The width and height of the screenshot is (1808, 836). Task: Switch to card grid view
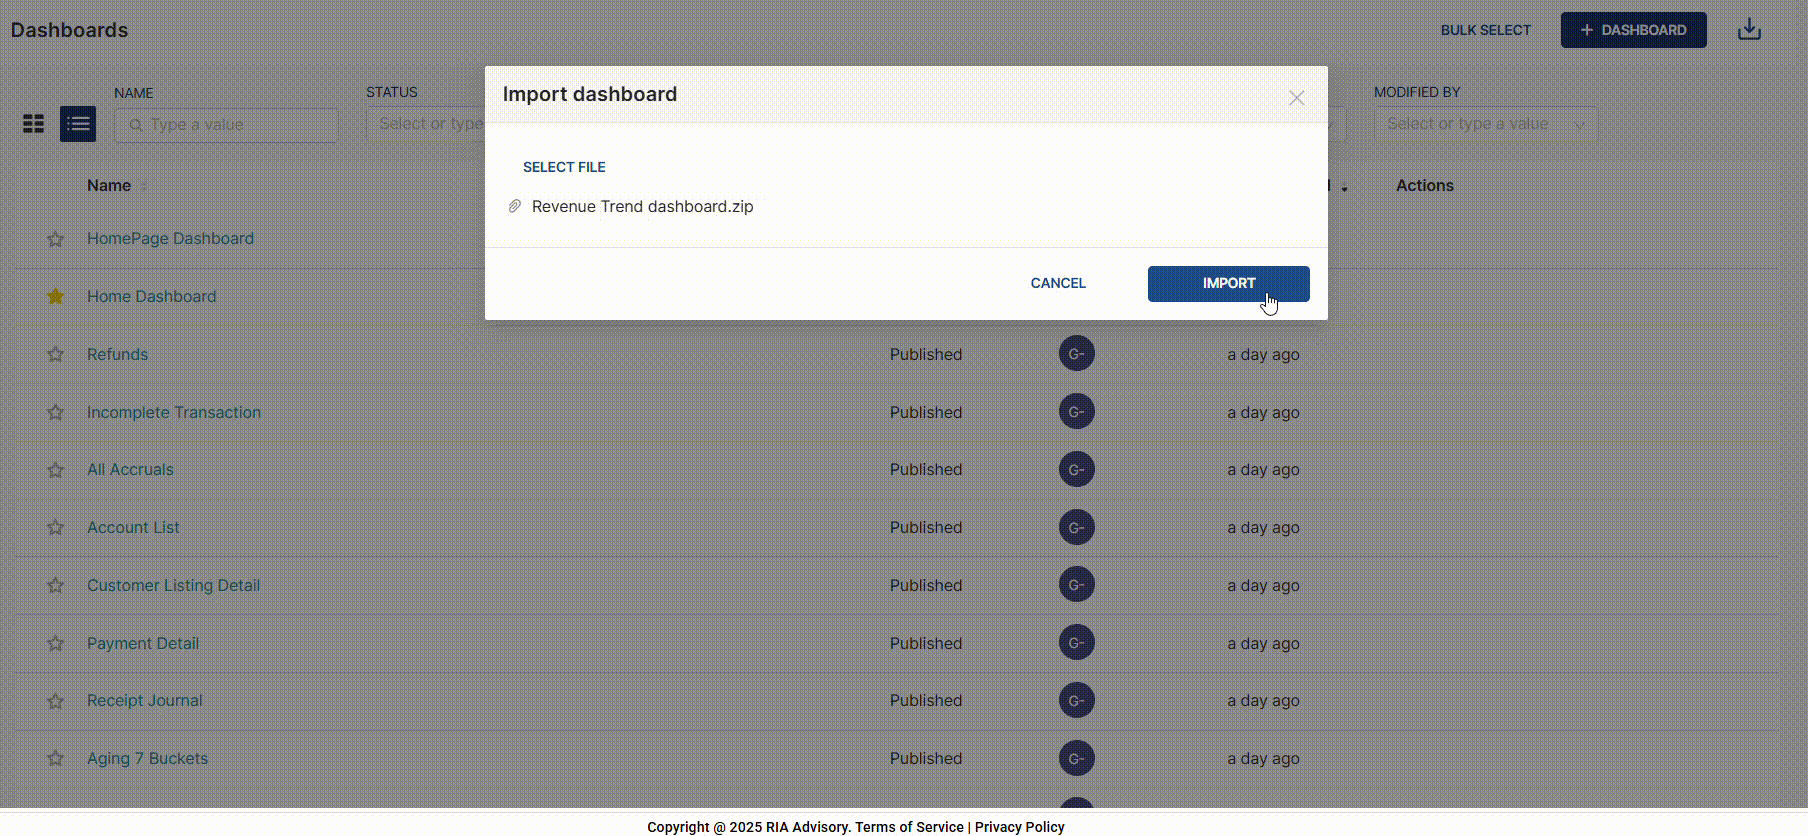click(x=34, y=124)
